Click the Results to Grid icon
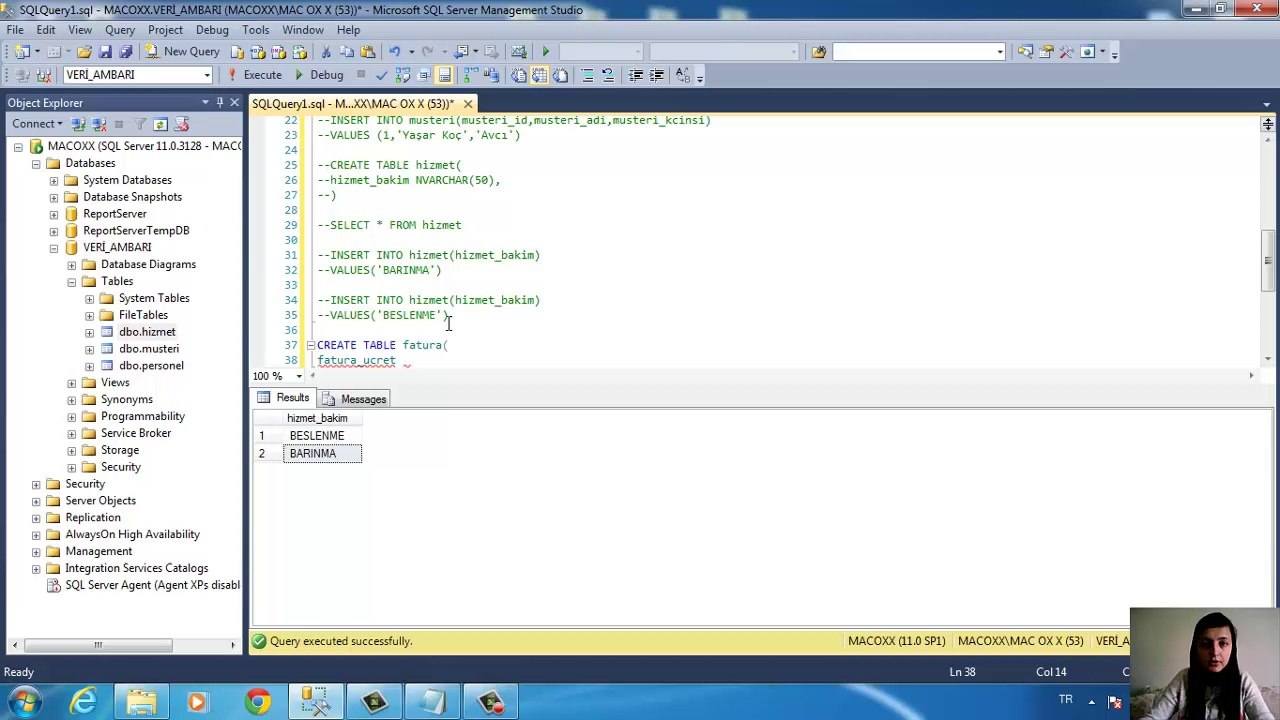This screenshot has height=720, width=1280. coord(540,75)
